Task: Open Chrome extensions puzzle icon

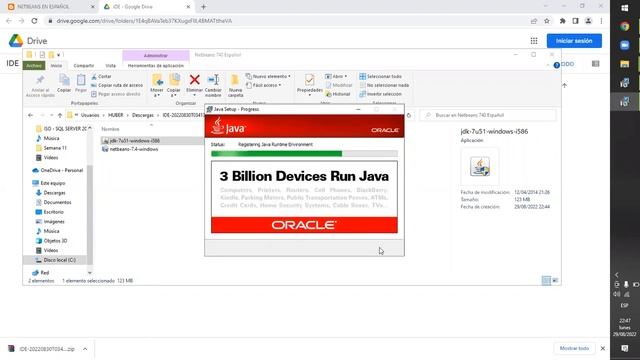Action: click(x=562, y=21)
